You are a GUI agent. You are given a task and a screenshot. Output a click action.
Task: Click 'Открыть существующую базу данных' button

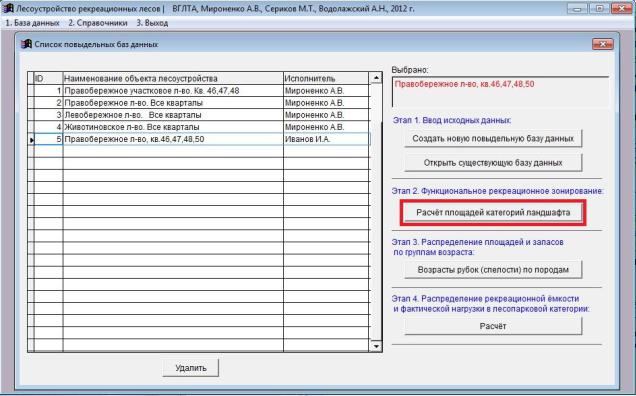coord(493,163)
